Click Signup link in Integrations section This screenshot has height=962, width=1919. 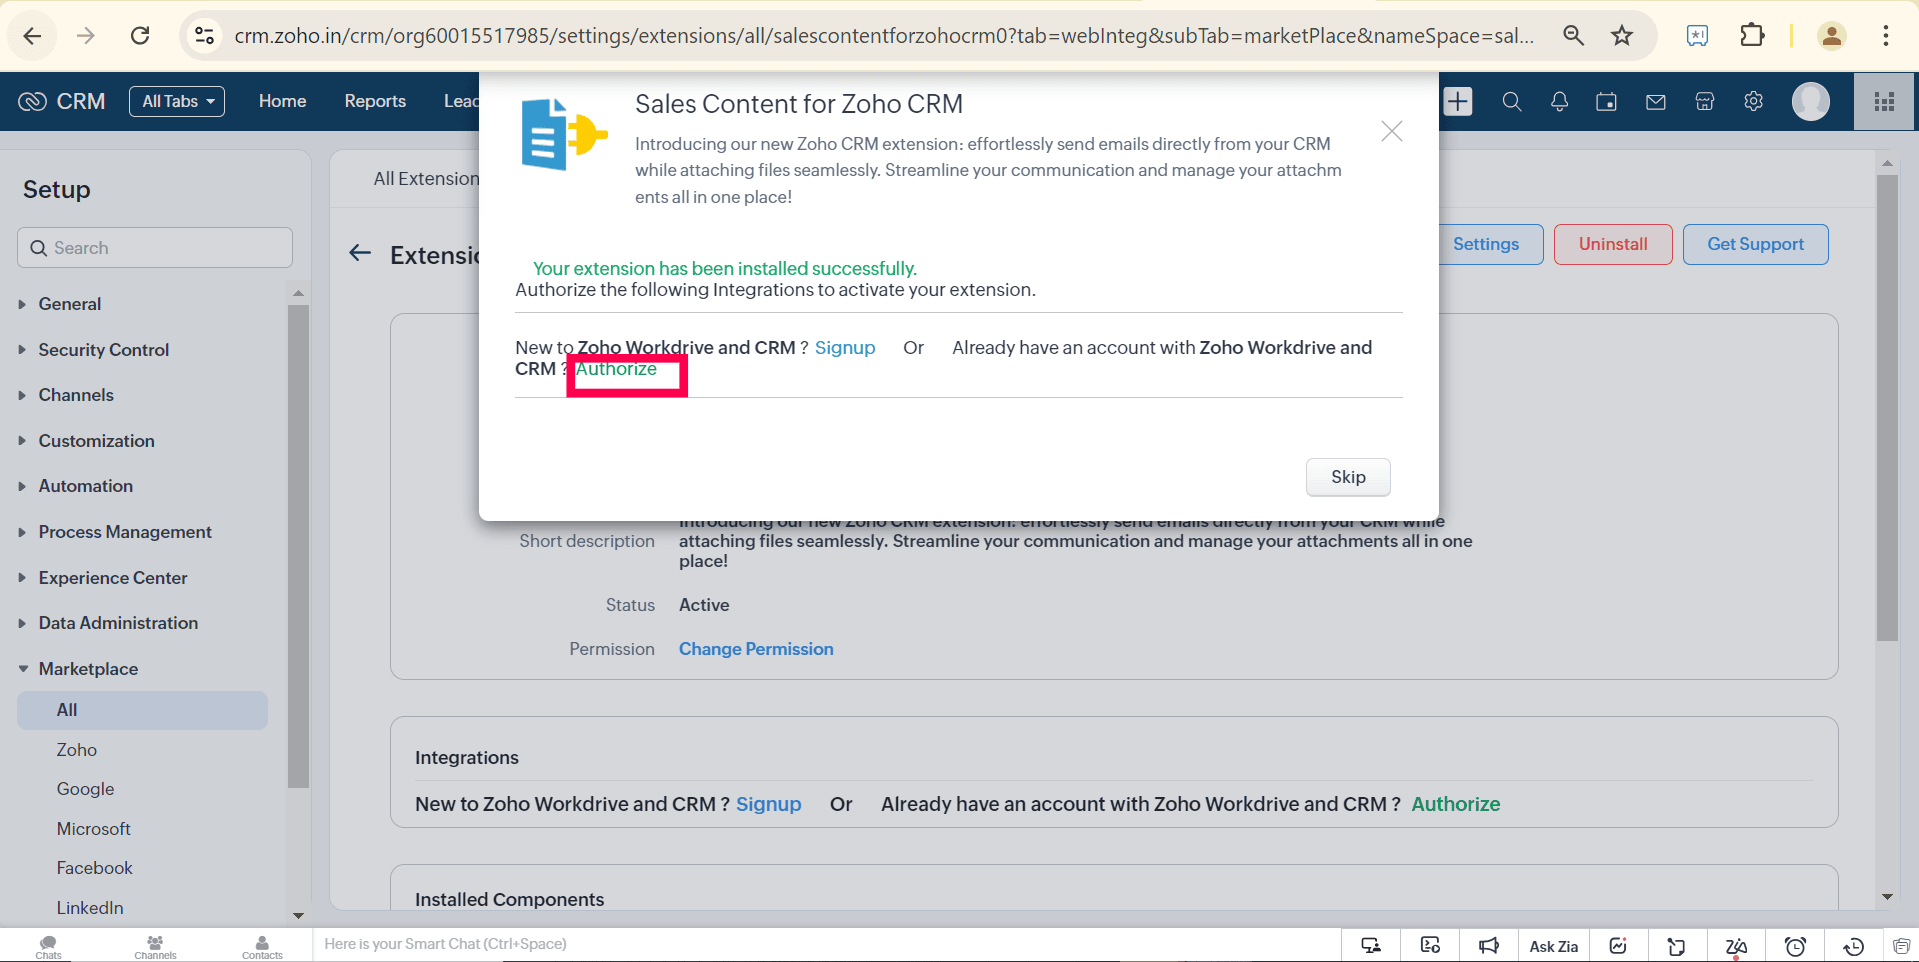[x=769, y=804]
